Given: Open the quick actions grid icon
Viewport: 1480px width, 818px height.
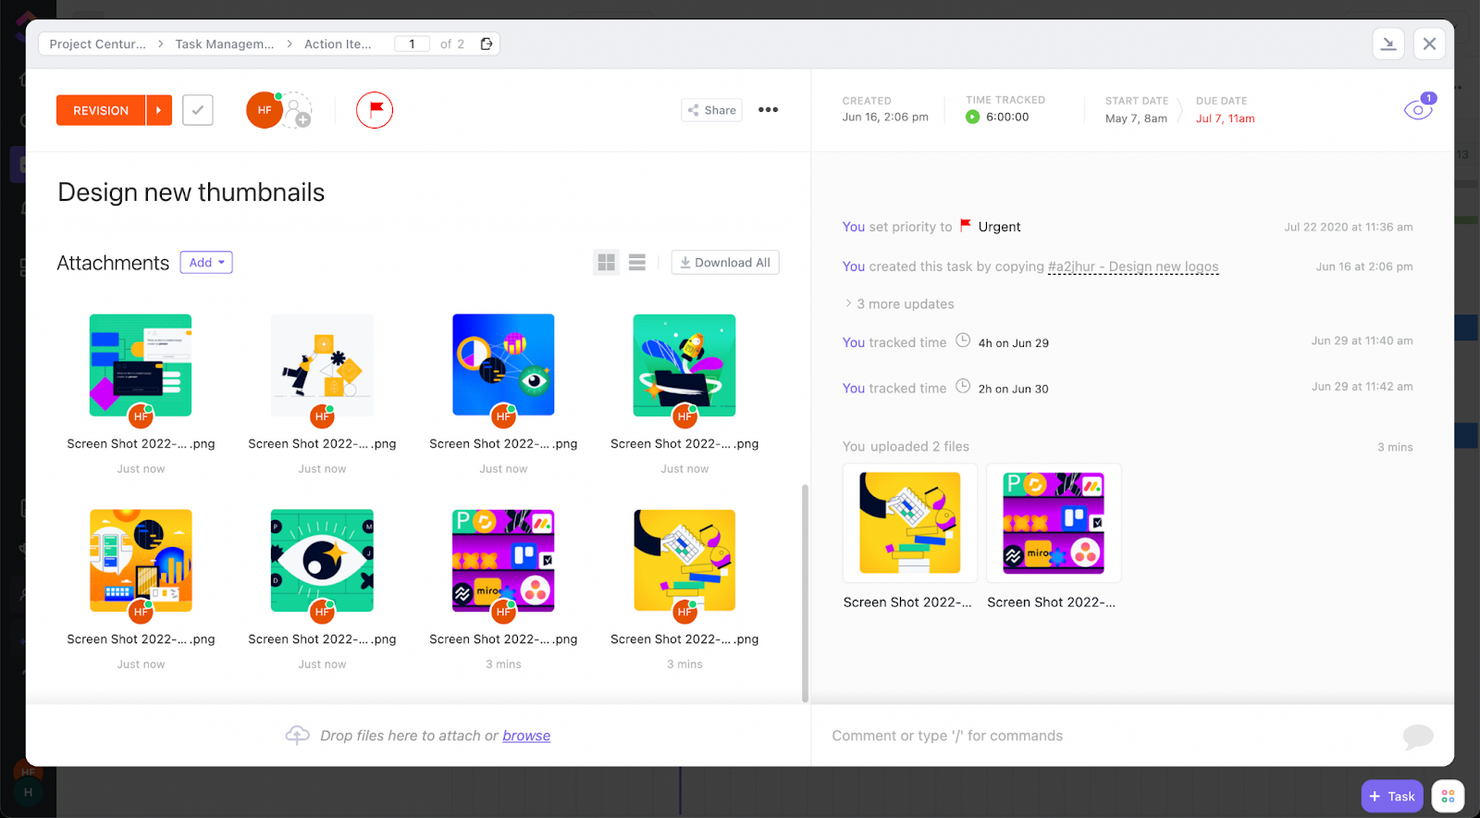Looking at the screenshot, I should point(1448,796).
